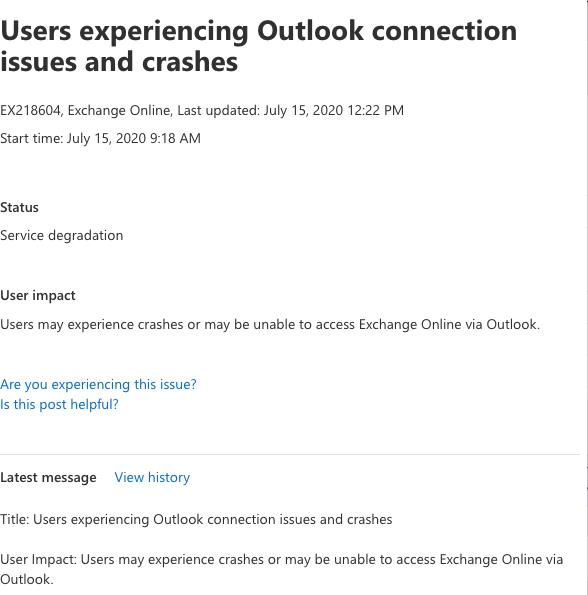Click the word 'Outlook.' ending the latest message
The image size is (588, 595).
click(x=27, y=579)
